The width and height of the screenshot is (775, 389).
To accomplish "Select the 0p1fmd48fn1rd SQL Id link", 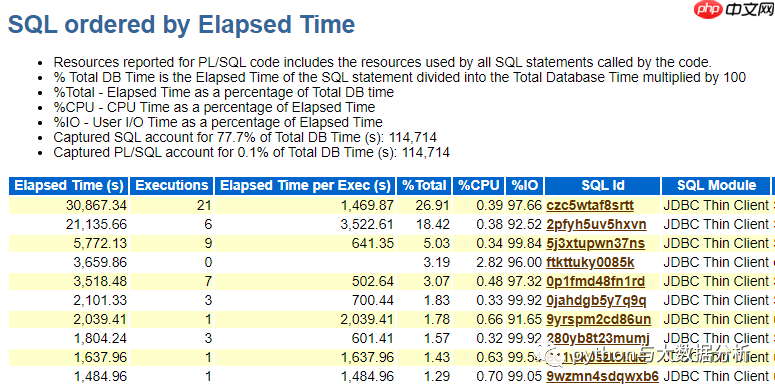I will tap(596, 281).
